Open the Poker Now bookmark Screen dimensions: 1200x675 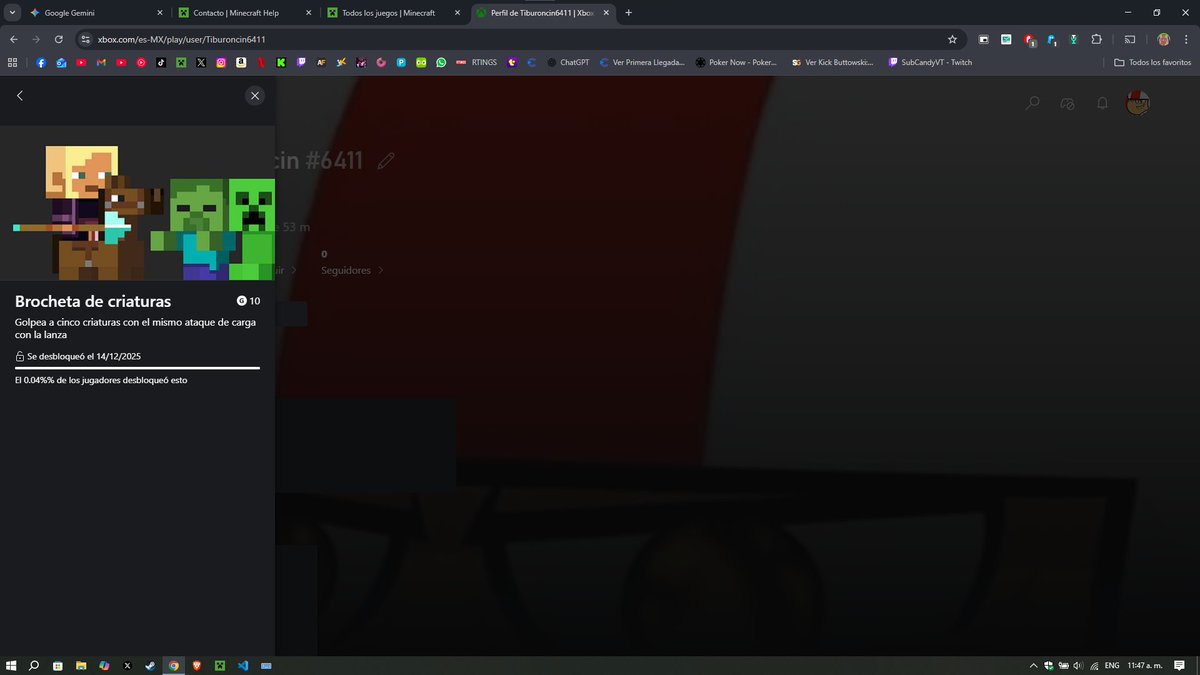click(736, 62)
